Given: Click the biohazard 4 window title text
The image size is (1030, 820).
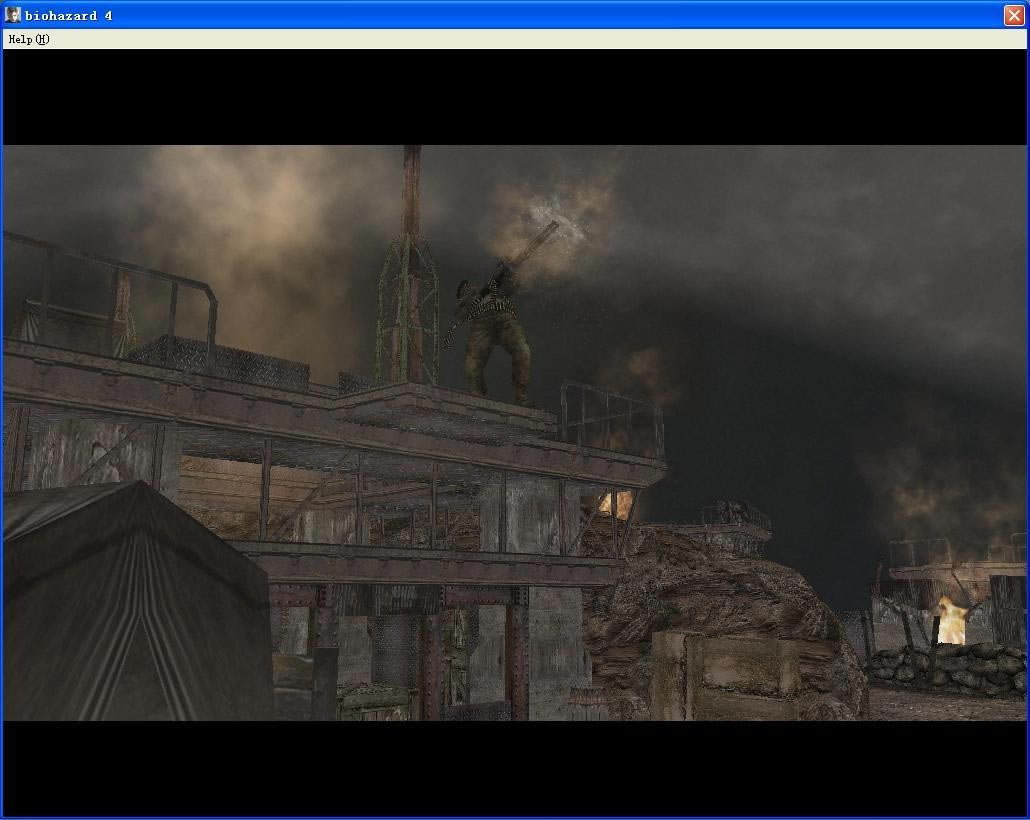Looking at the screenshot, I should 68,15.
